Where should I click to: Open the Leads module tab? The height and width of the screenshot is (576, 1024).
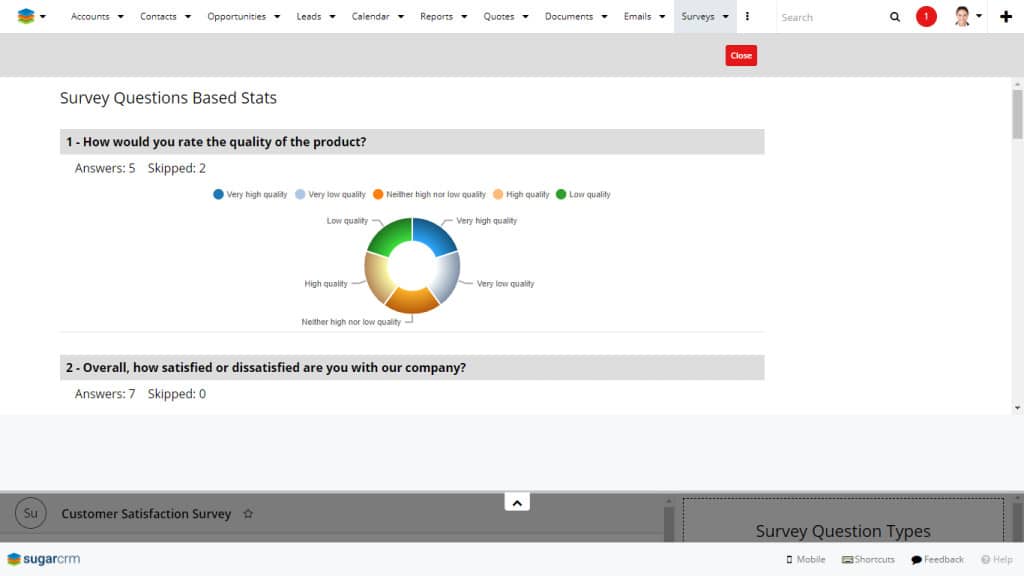(309, 16)
